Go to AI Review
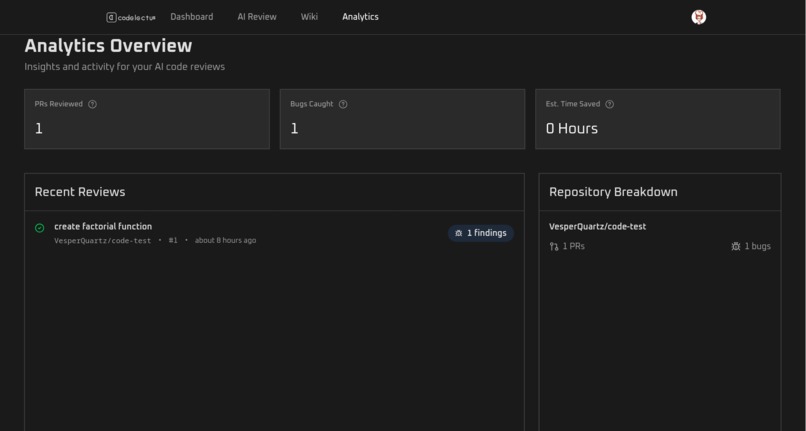This screenshot has width=806, height=431. point(257,17)
